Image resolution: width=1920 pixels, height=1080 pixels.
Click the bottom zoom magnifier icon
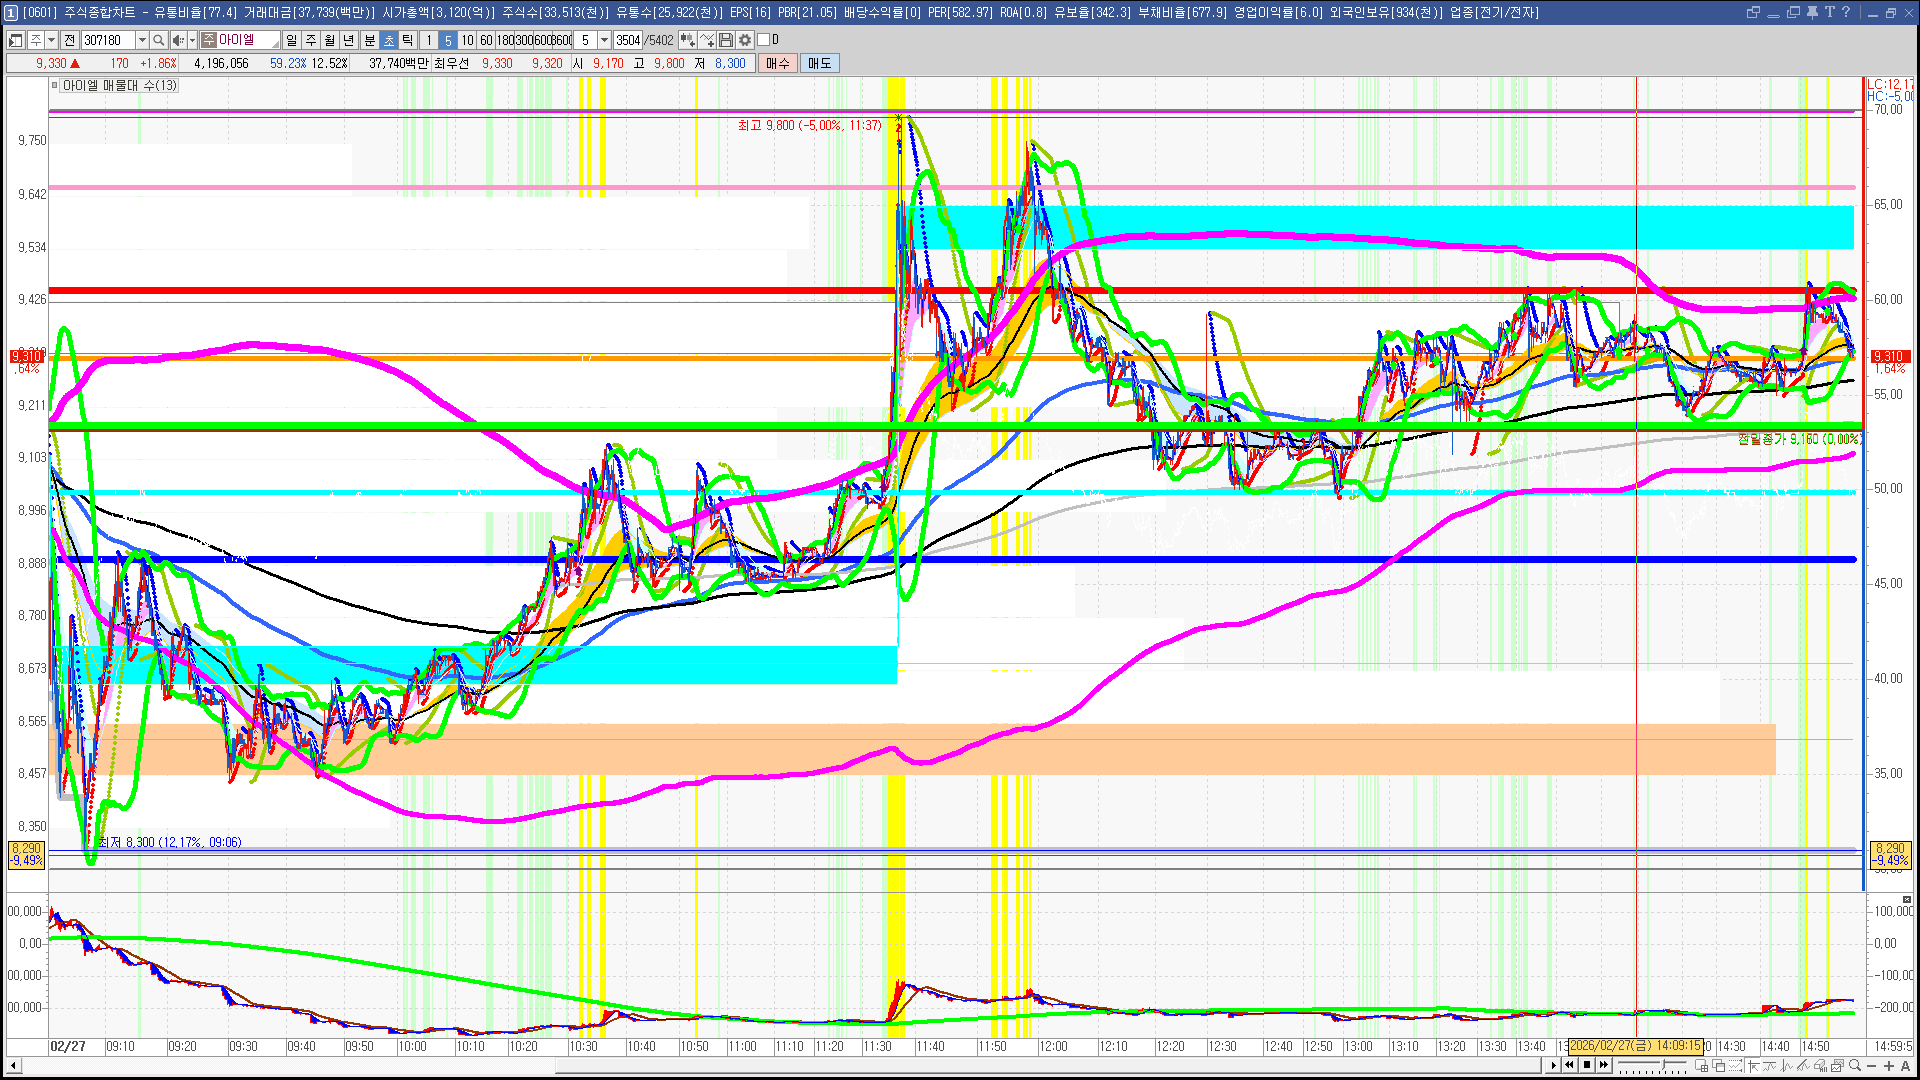pyautogui.click(x=1855, y=1065)
